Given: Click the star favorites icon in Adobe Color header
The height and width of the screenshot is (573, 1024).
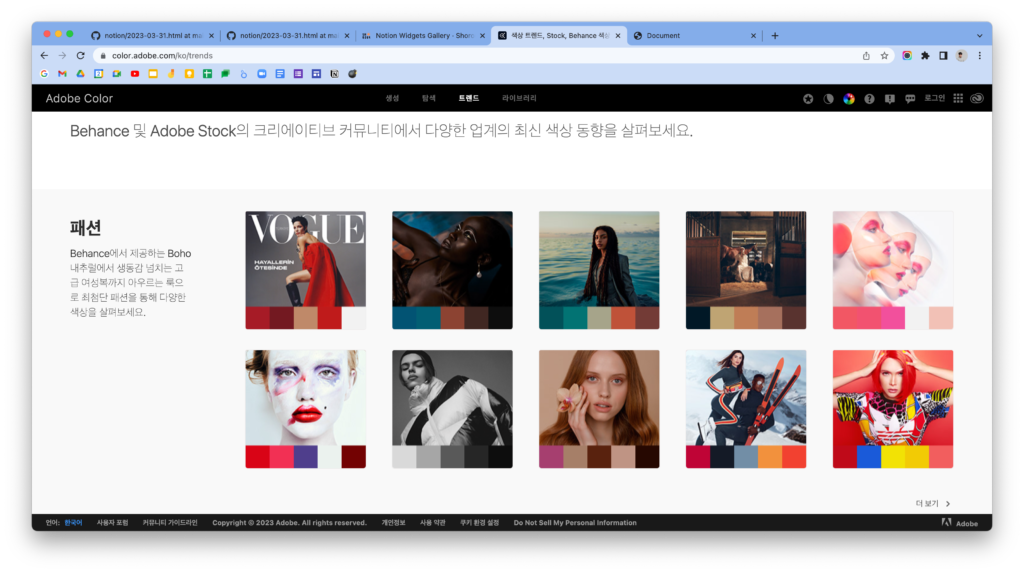Looking at the screenshot, I should (x=808, y=99).
